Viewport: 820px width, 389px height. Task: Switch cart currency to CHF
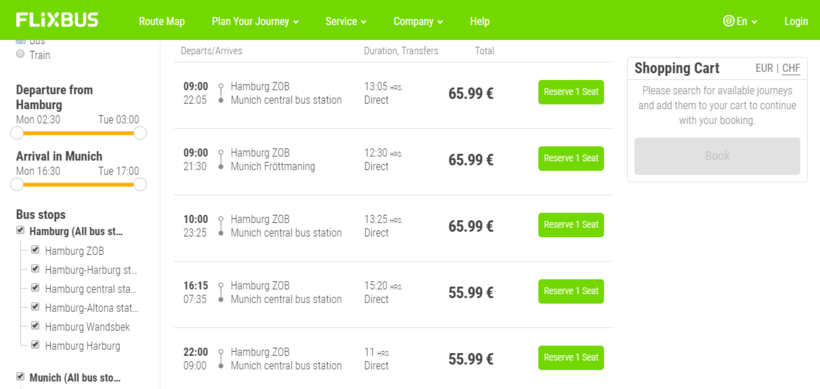(x=791, y=68)
